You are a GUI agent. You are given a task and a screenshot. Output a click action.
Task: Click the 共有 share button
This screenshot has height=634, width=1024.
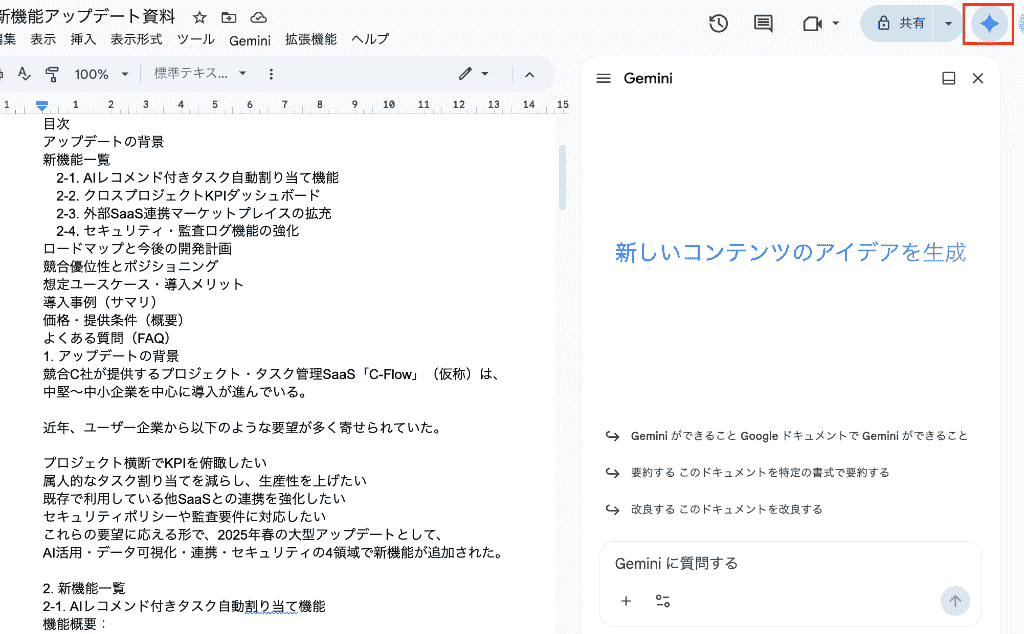coord(901,24)
